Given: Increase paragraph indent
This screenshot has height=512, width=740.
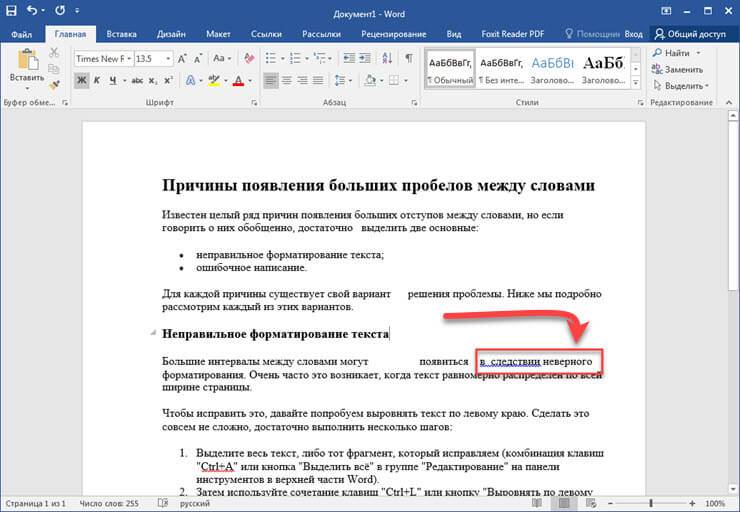Looking at the screenshot, I should coord(365,59).
